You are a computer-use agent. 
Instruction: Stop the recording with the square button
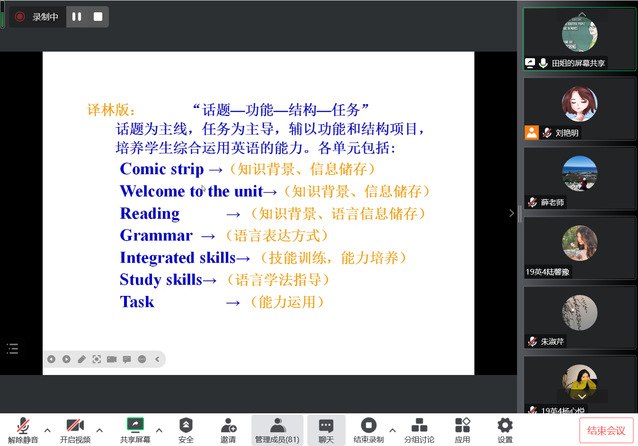(97, 17)
